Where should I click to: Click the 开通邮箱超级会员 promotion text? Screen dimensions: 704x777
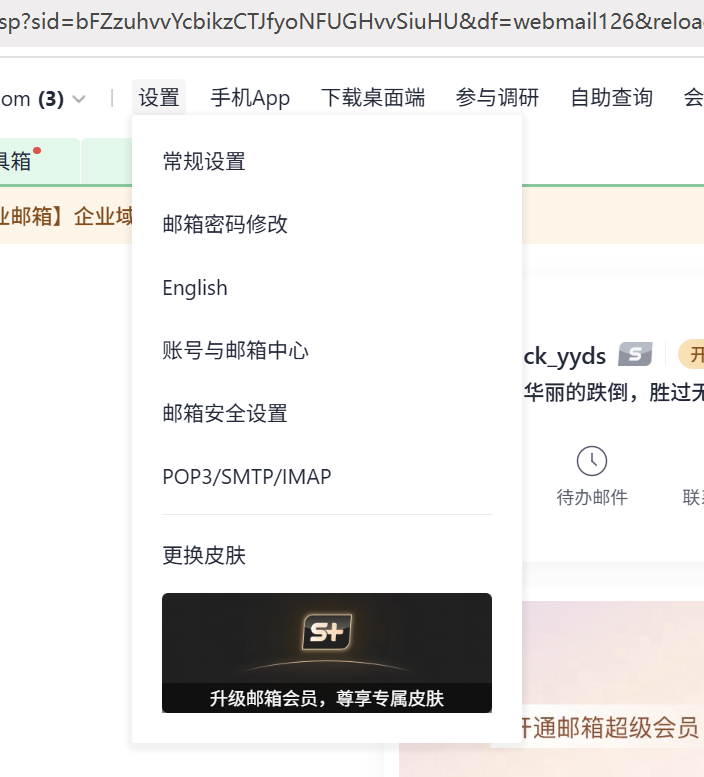[609, 728]
